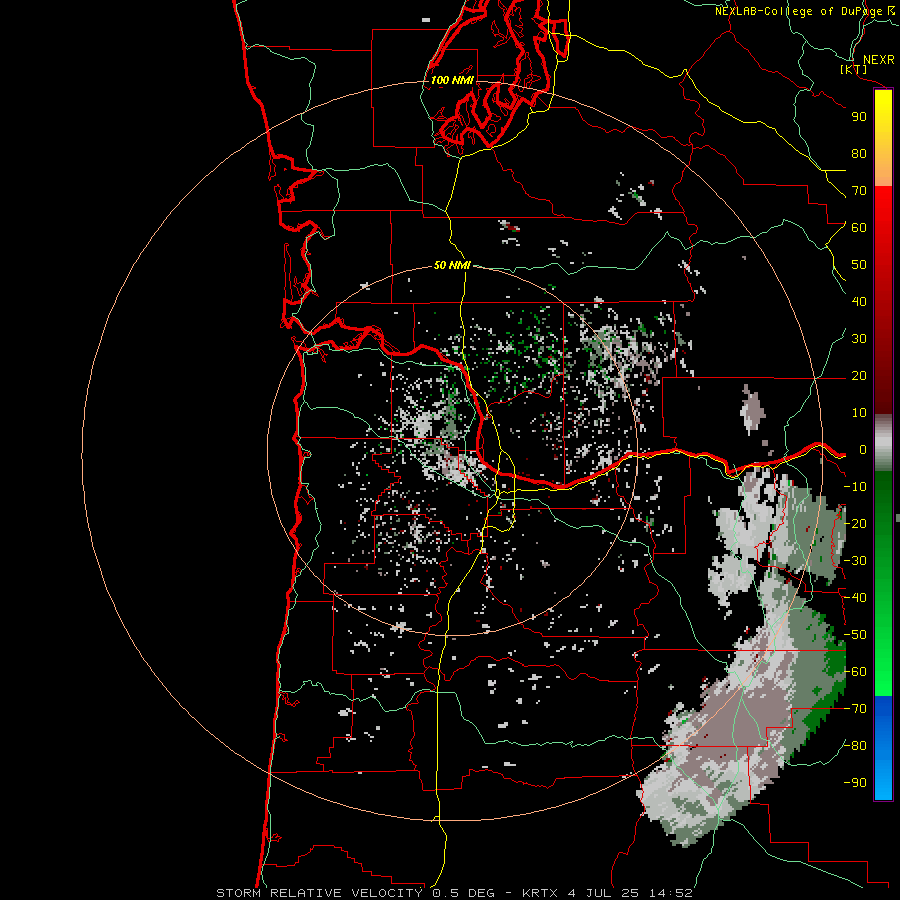
Task: Click the -40 value on velocity scale
Action: click(x=855, y=598)
